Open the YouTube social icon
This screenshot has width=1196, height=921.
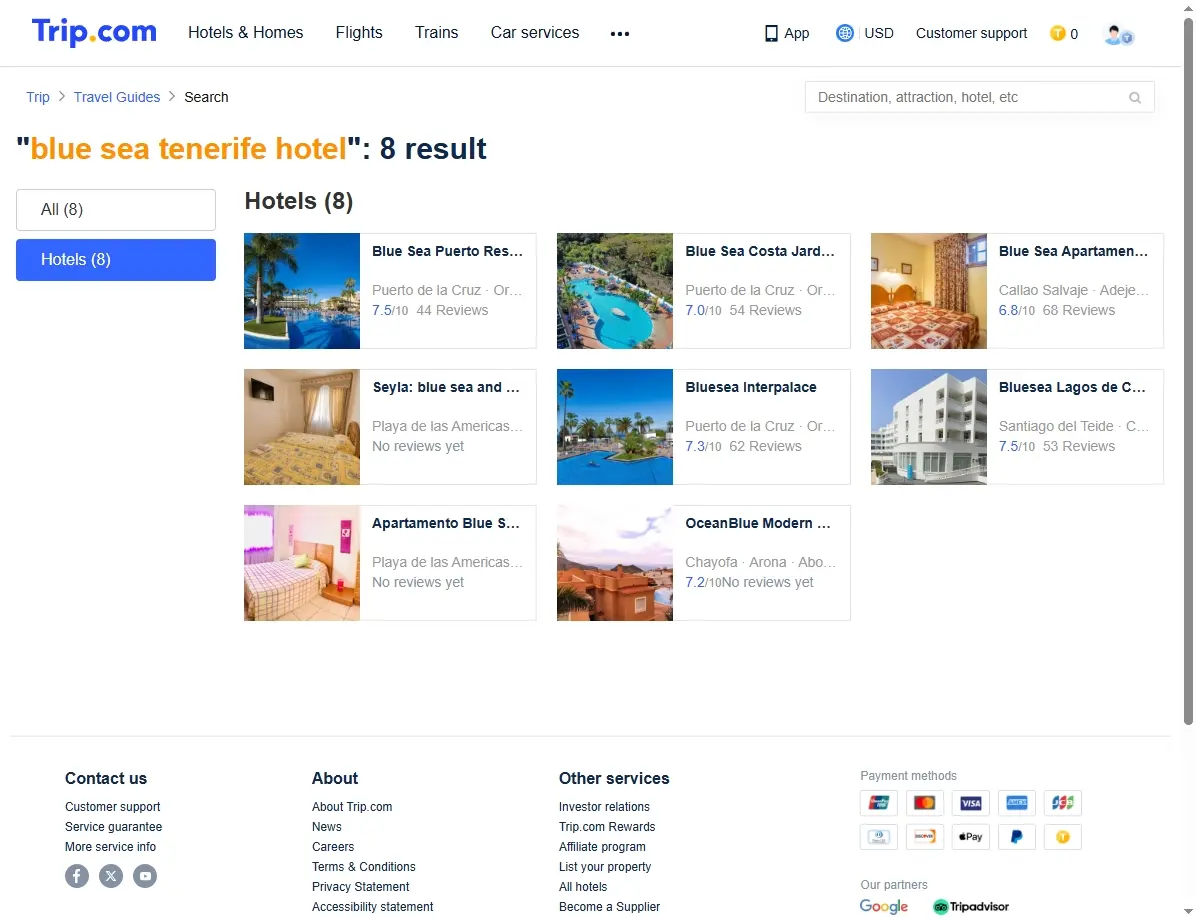click(x=145, y=875)
